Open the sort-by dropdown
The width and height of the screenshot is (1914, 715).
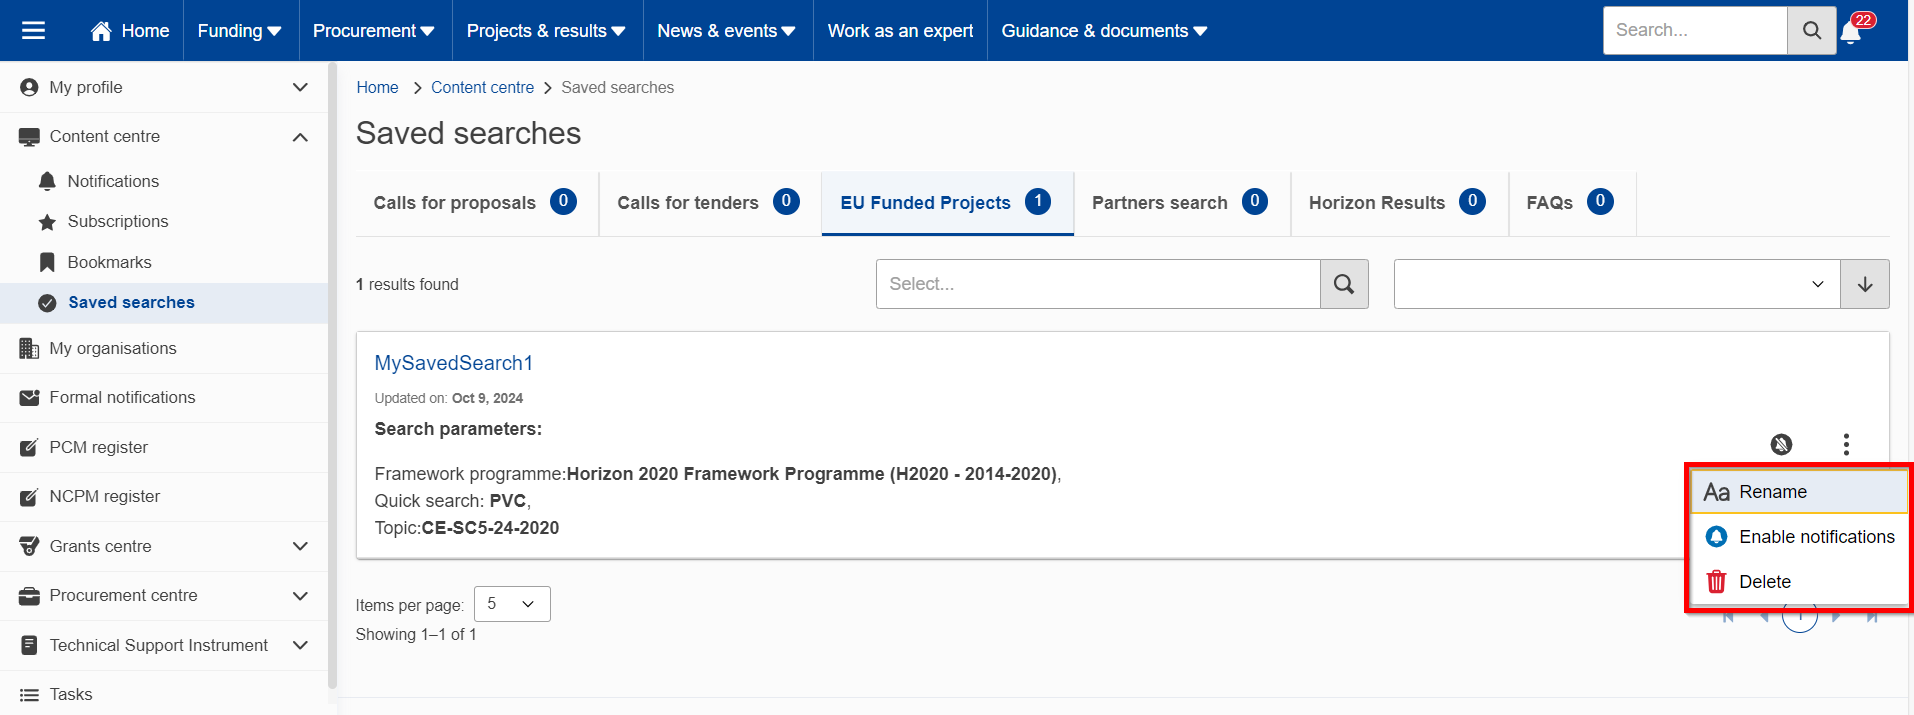(1617, 284)
